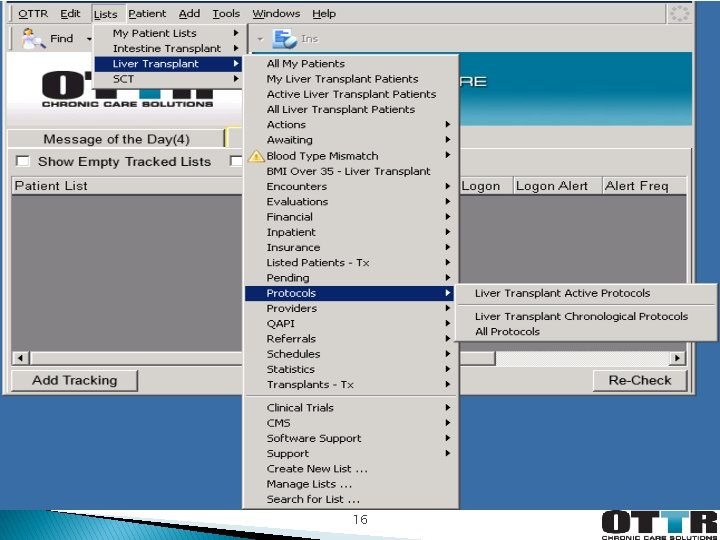Image resolution: width=720 pixels, height=540 pixels.
Task: Choose Manage Lists ...
Action: [x=350, y=484]
